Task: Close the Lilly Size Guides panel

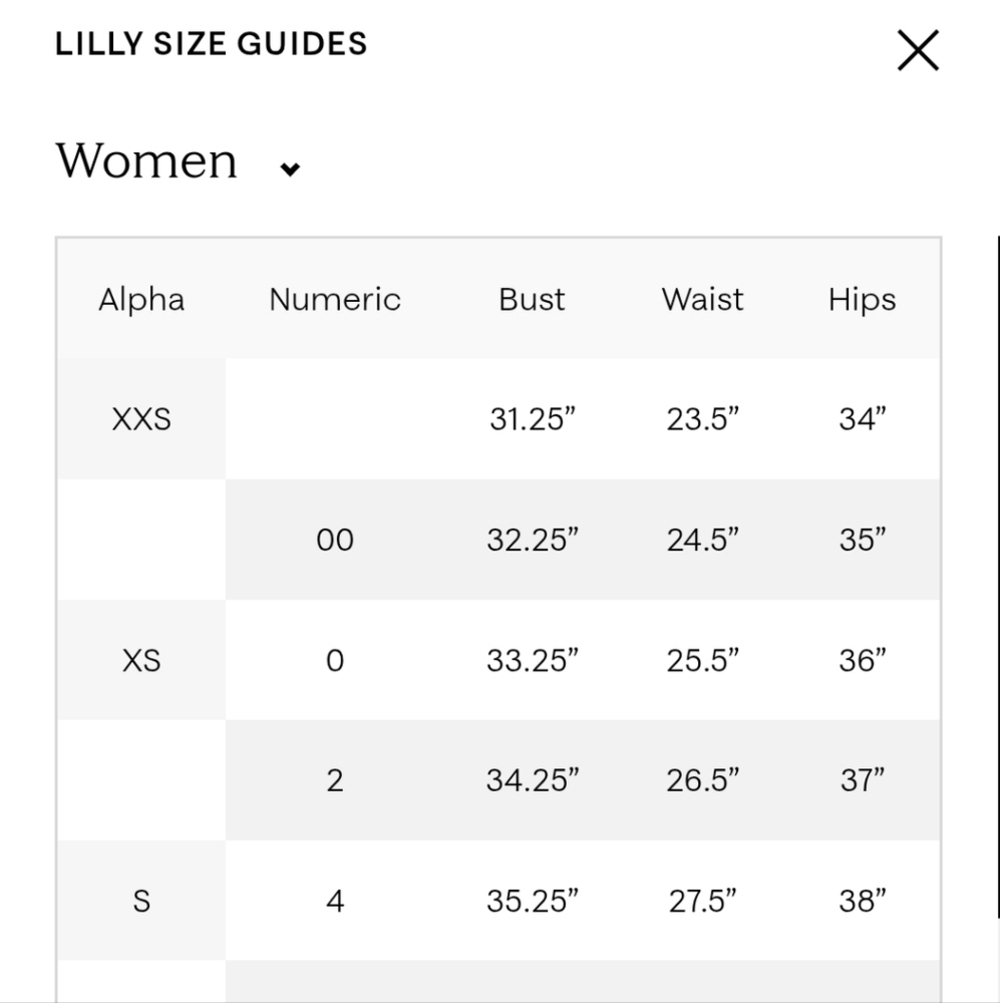Action: [x=917, y=50]
